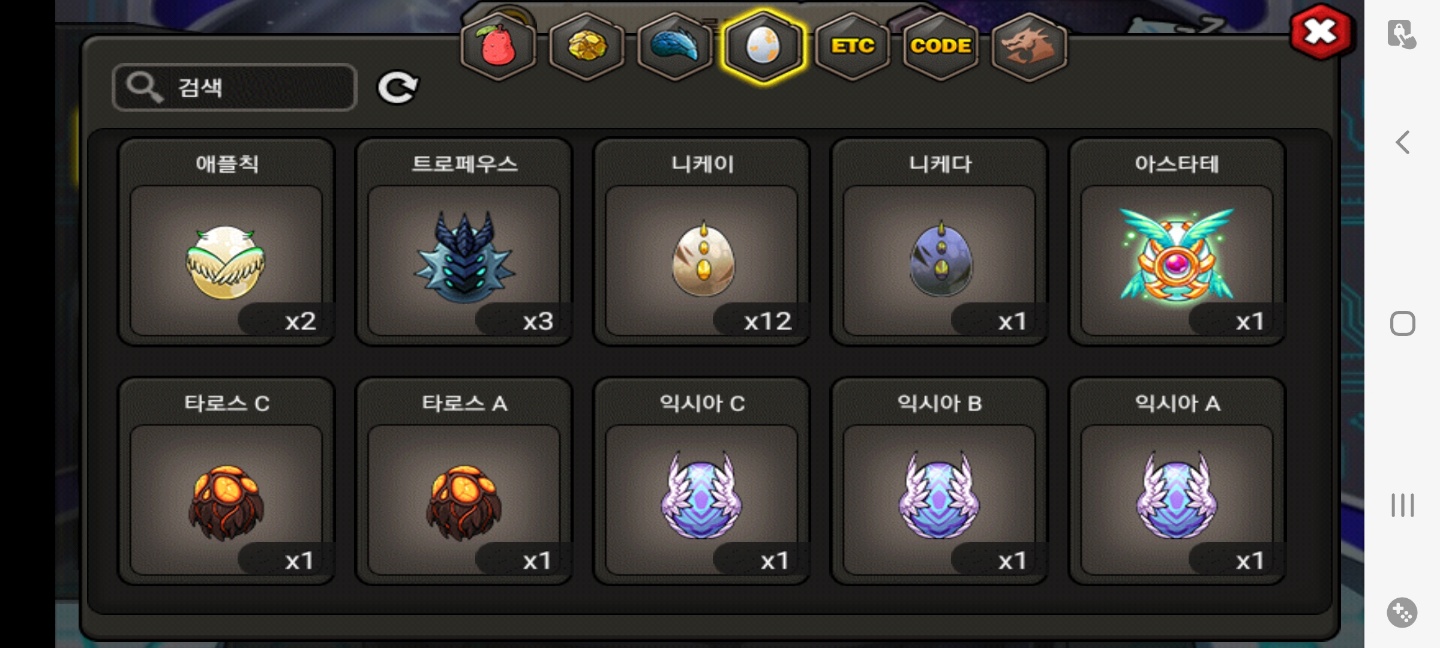1440x648 pixels.
Task: Click the 검색 search field
Action: click(235, 88)
